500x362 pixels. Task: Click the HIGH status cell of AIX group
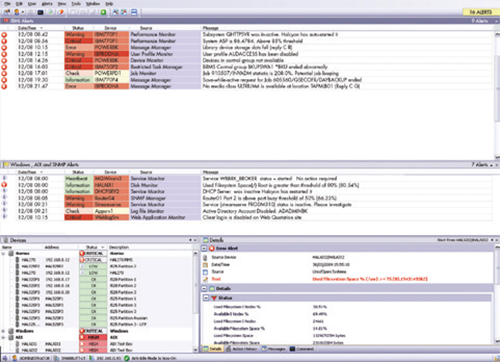[x=93, y=337]
